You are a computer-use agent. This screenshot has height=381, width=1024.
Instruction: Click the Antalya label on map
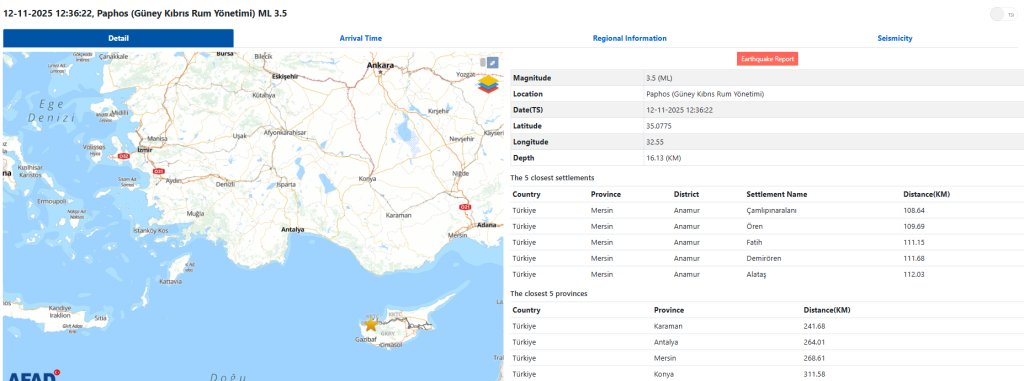click(293, 230)
